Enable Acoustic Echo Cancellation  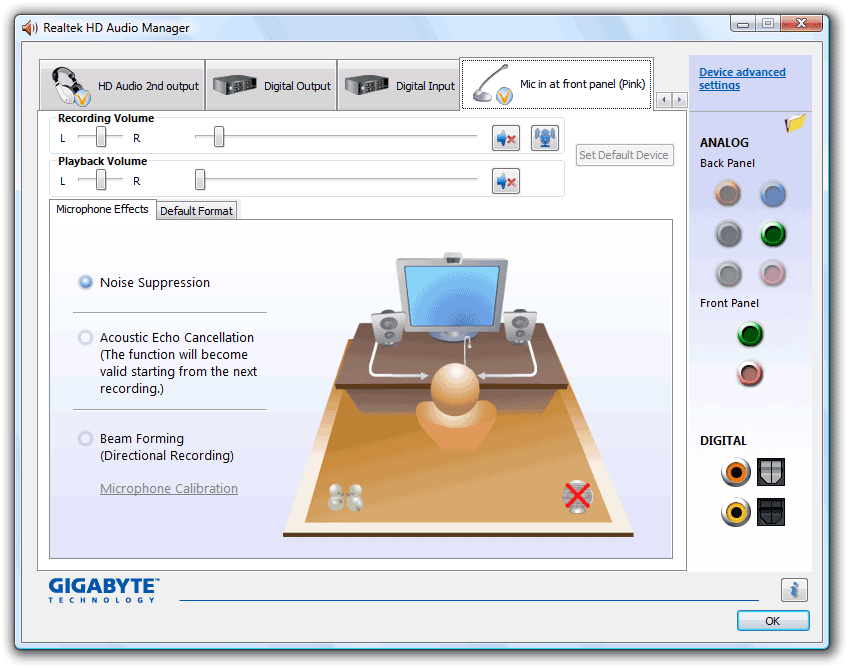coord(85,338)
